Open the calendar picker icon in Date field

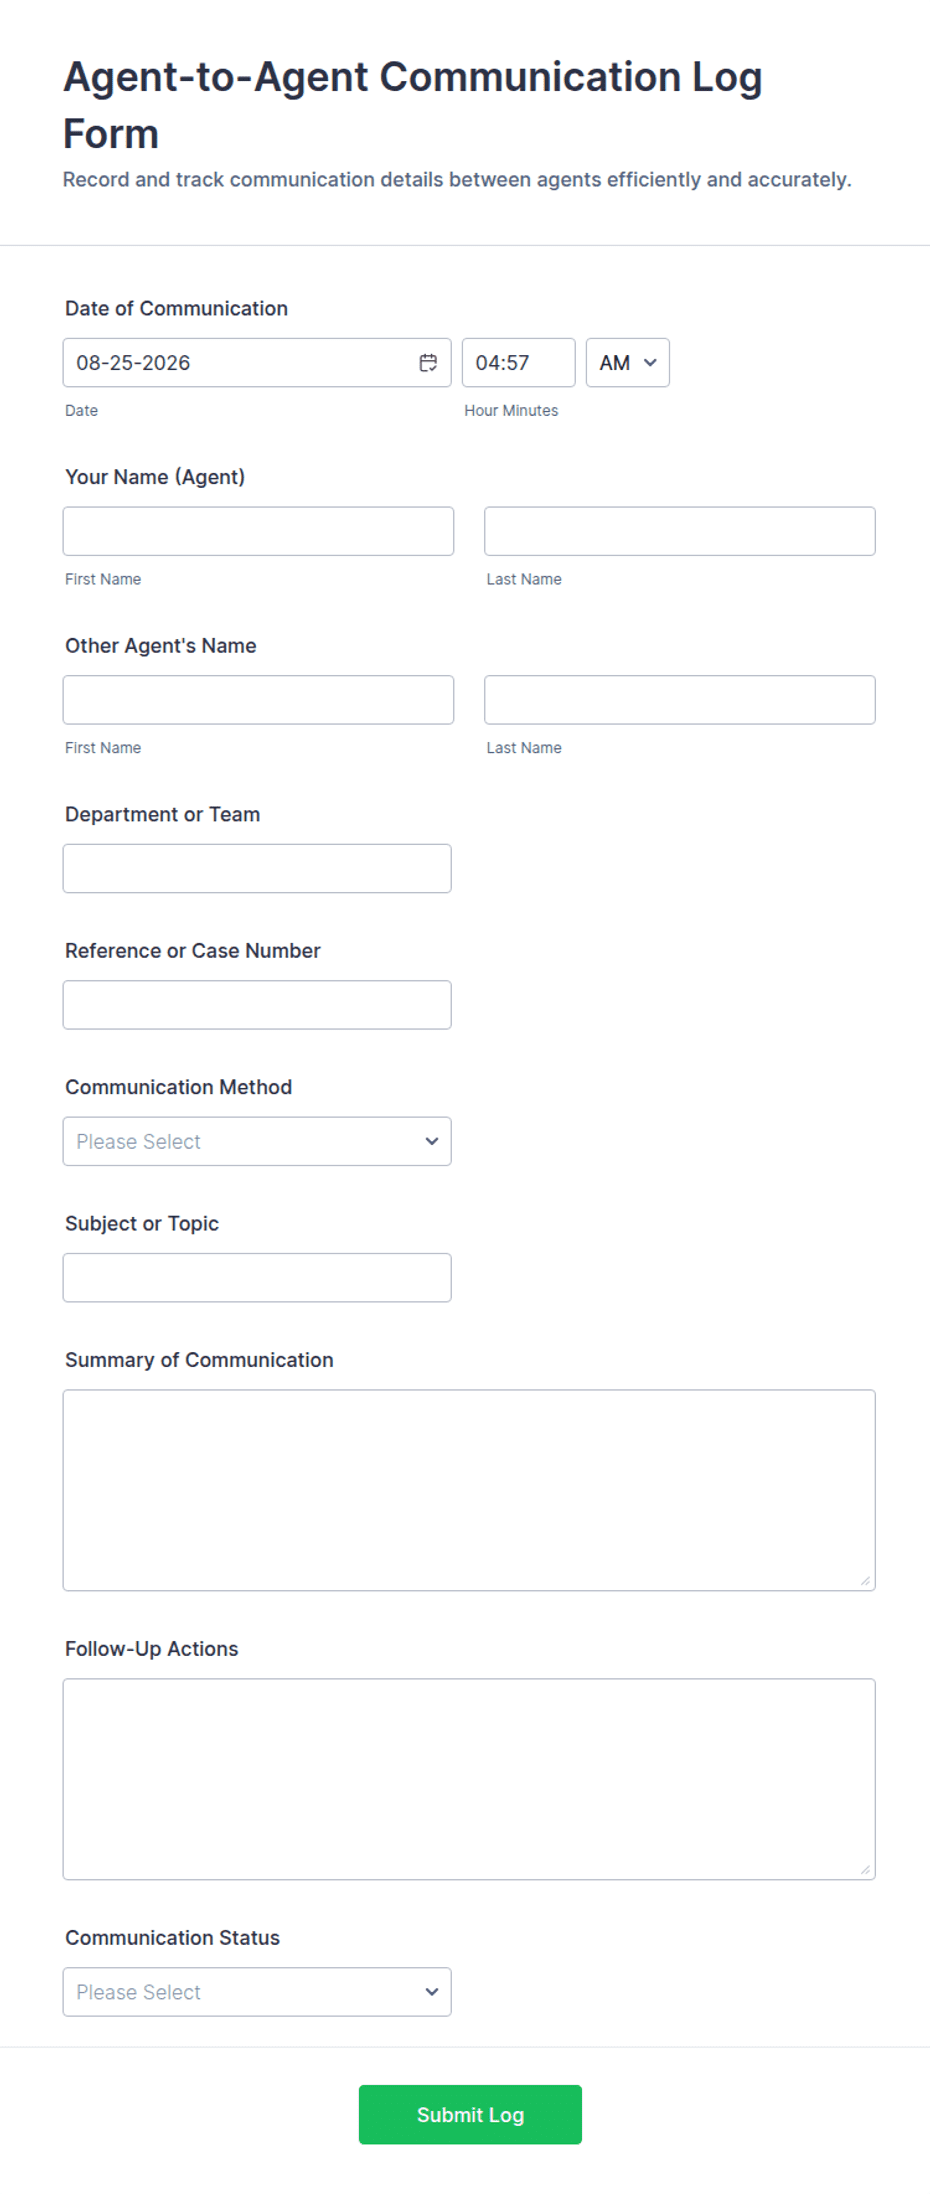click(x=428, y=363)
